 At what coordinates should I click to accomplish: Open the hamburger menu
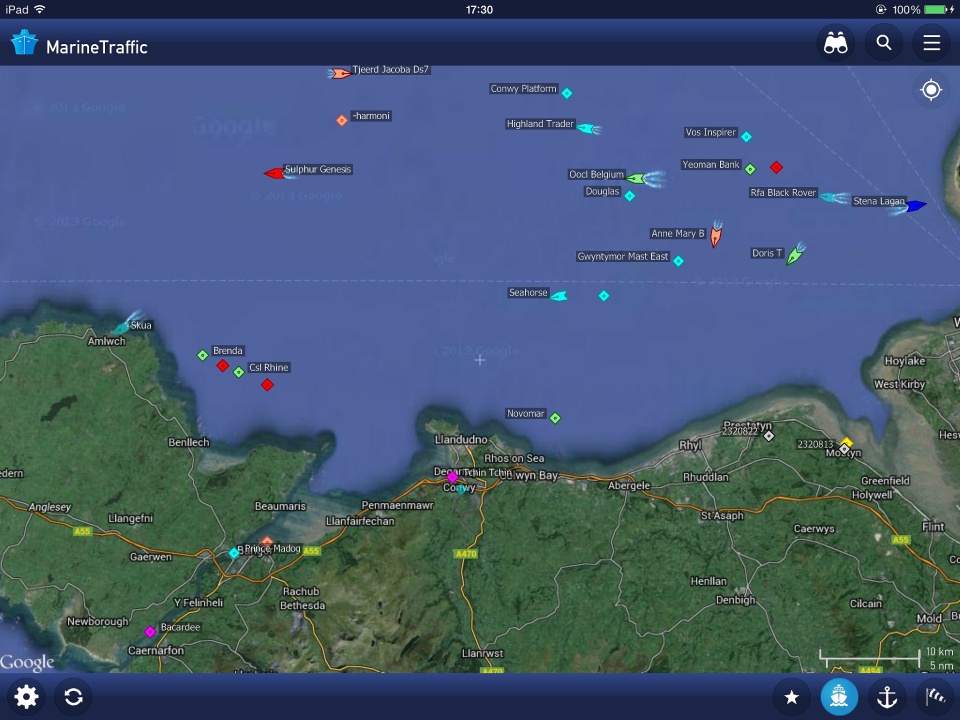pos(931,43)
